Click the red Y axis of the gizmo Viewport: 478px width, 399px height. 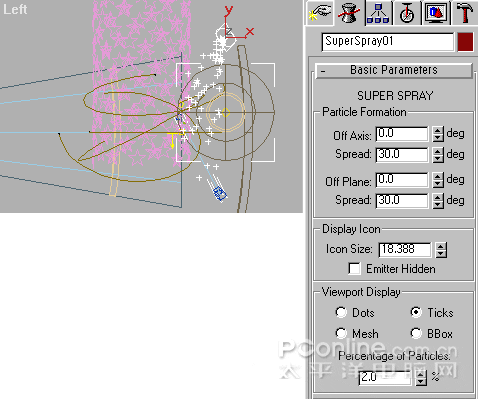coord(227,20)
